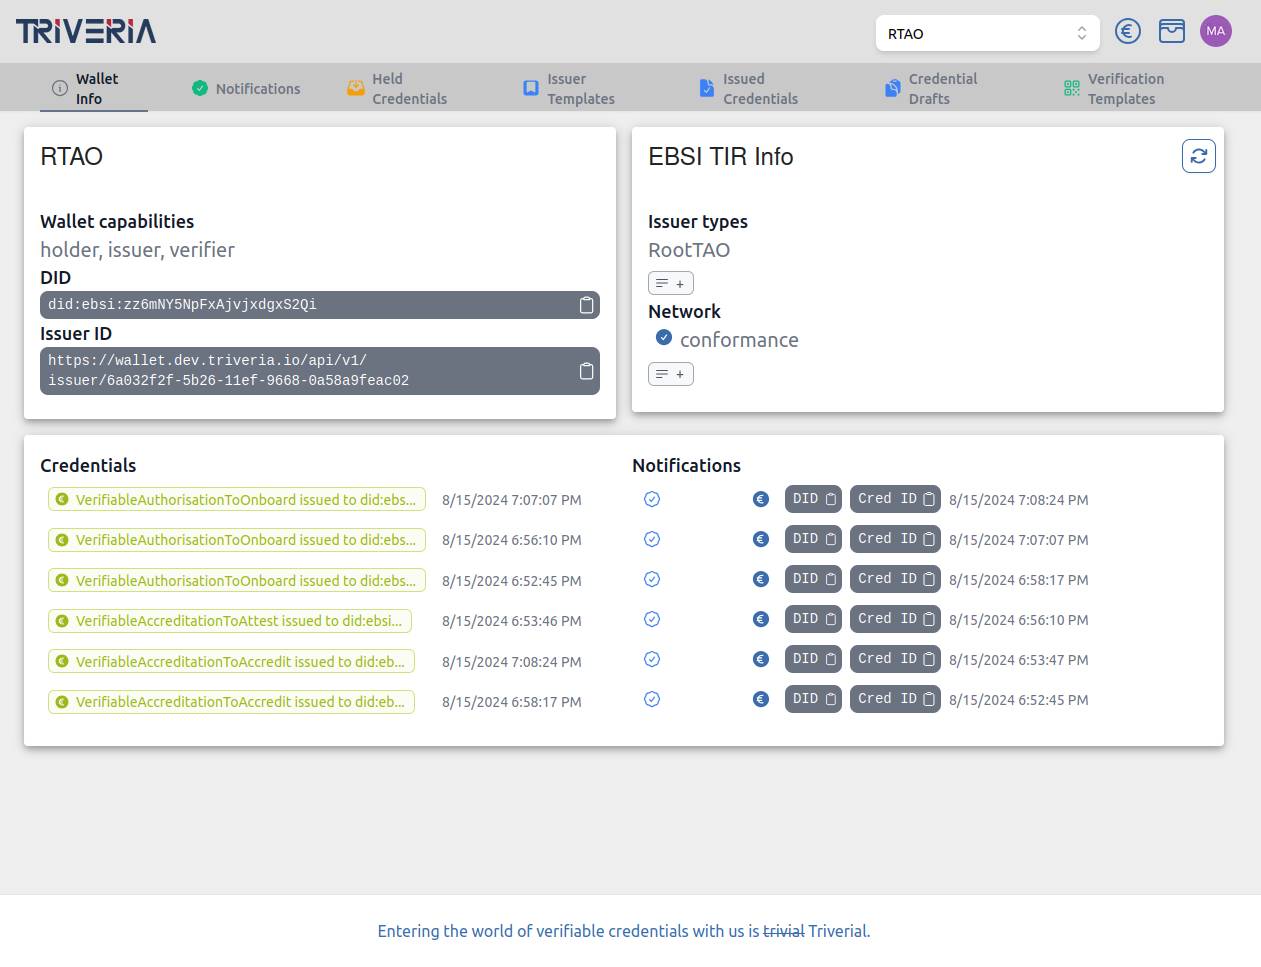Toggle check circle on the 6:56:10 PM notification
This screenshot has height=967, width=1261.
point(652,619)
